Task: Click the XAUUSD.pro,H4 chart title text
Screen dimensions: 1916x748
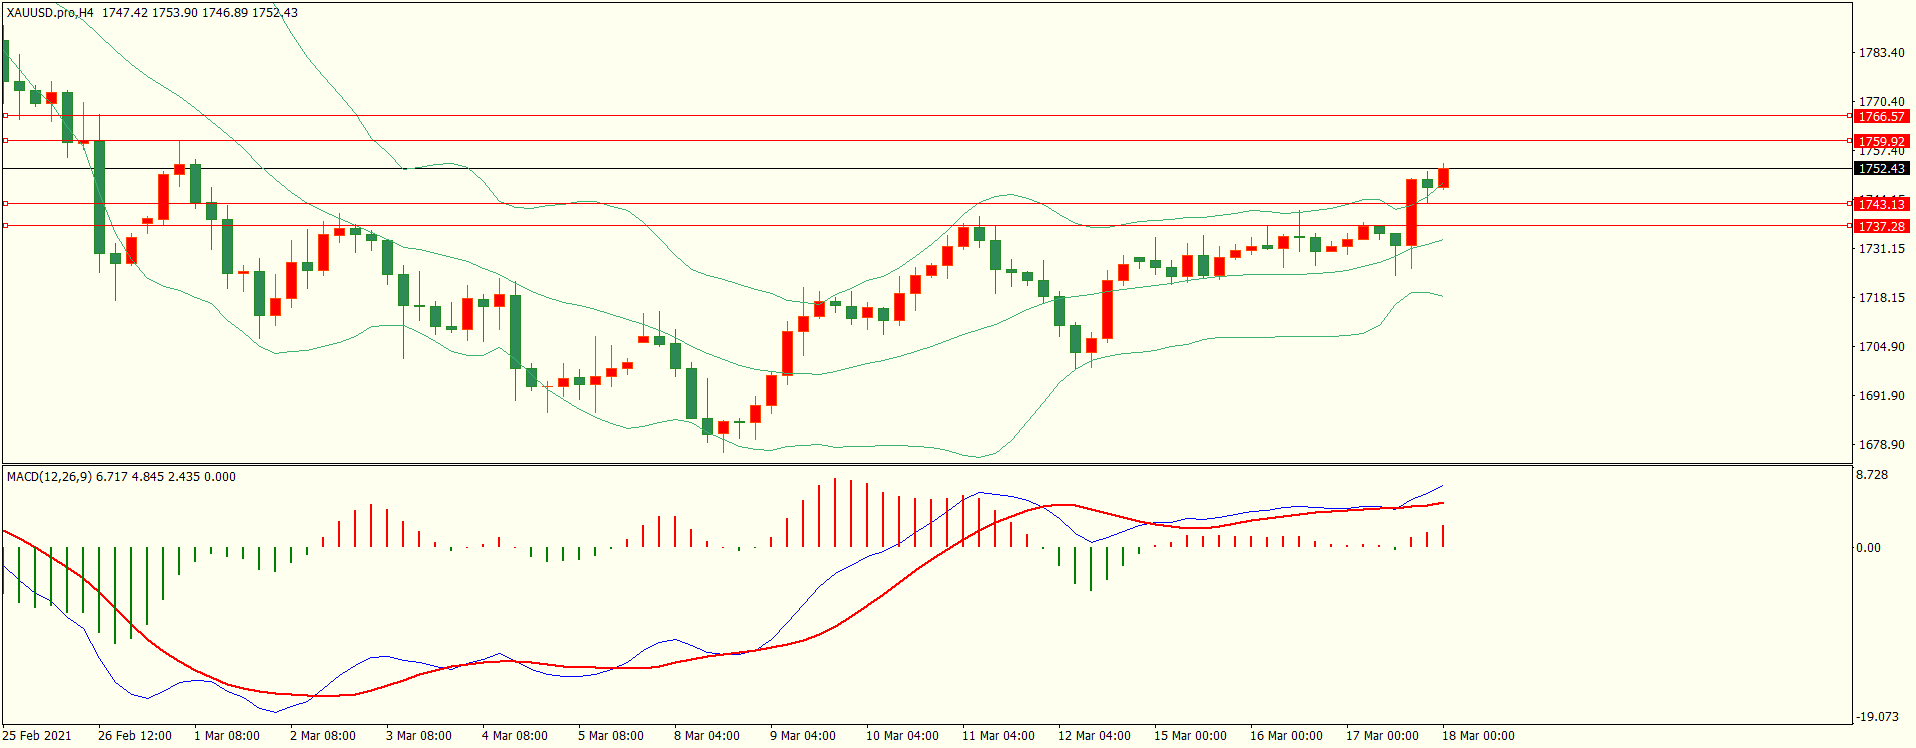Action: 50,13
